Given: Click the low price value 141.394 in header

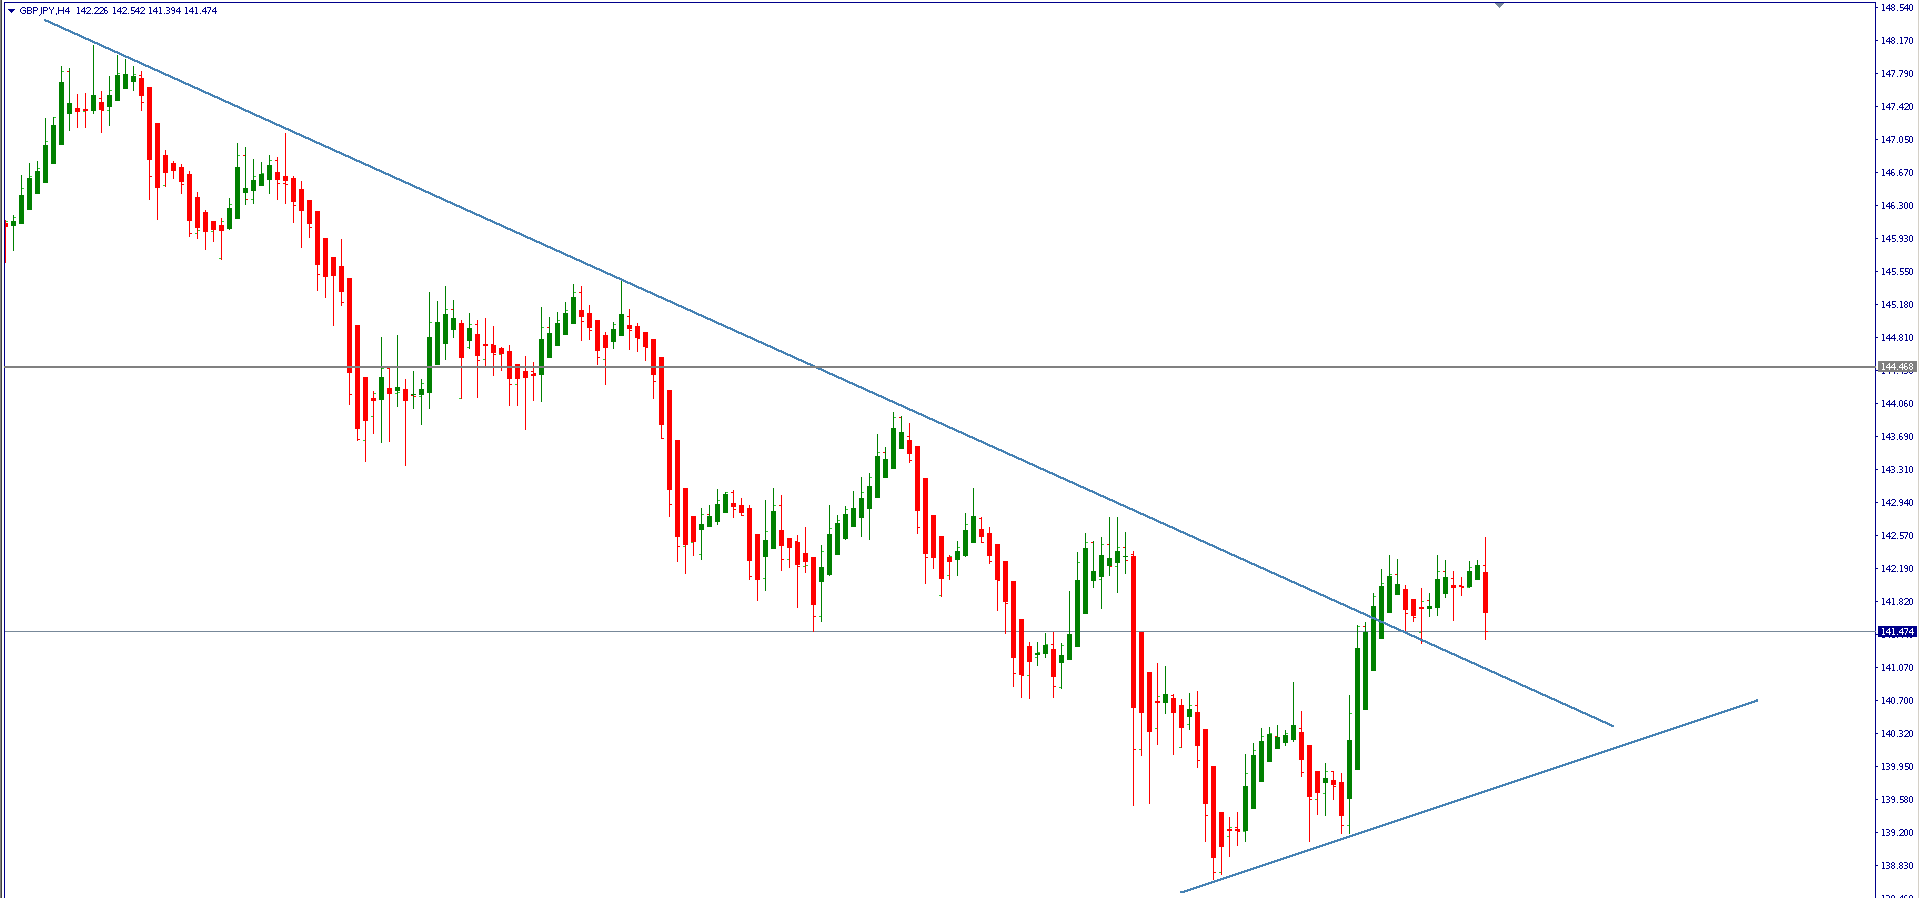Looking at the screenshot, I should click(x=164, y=11).
